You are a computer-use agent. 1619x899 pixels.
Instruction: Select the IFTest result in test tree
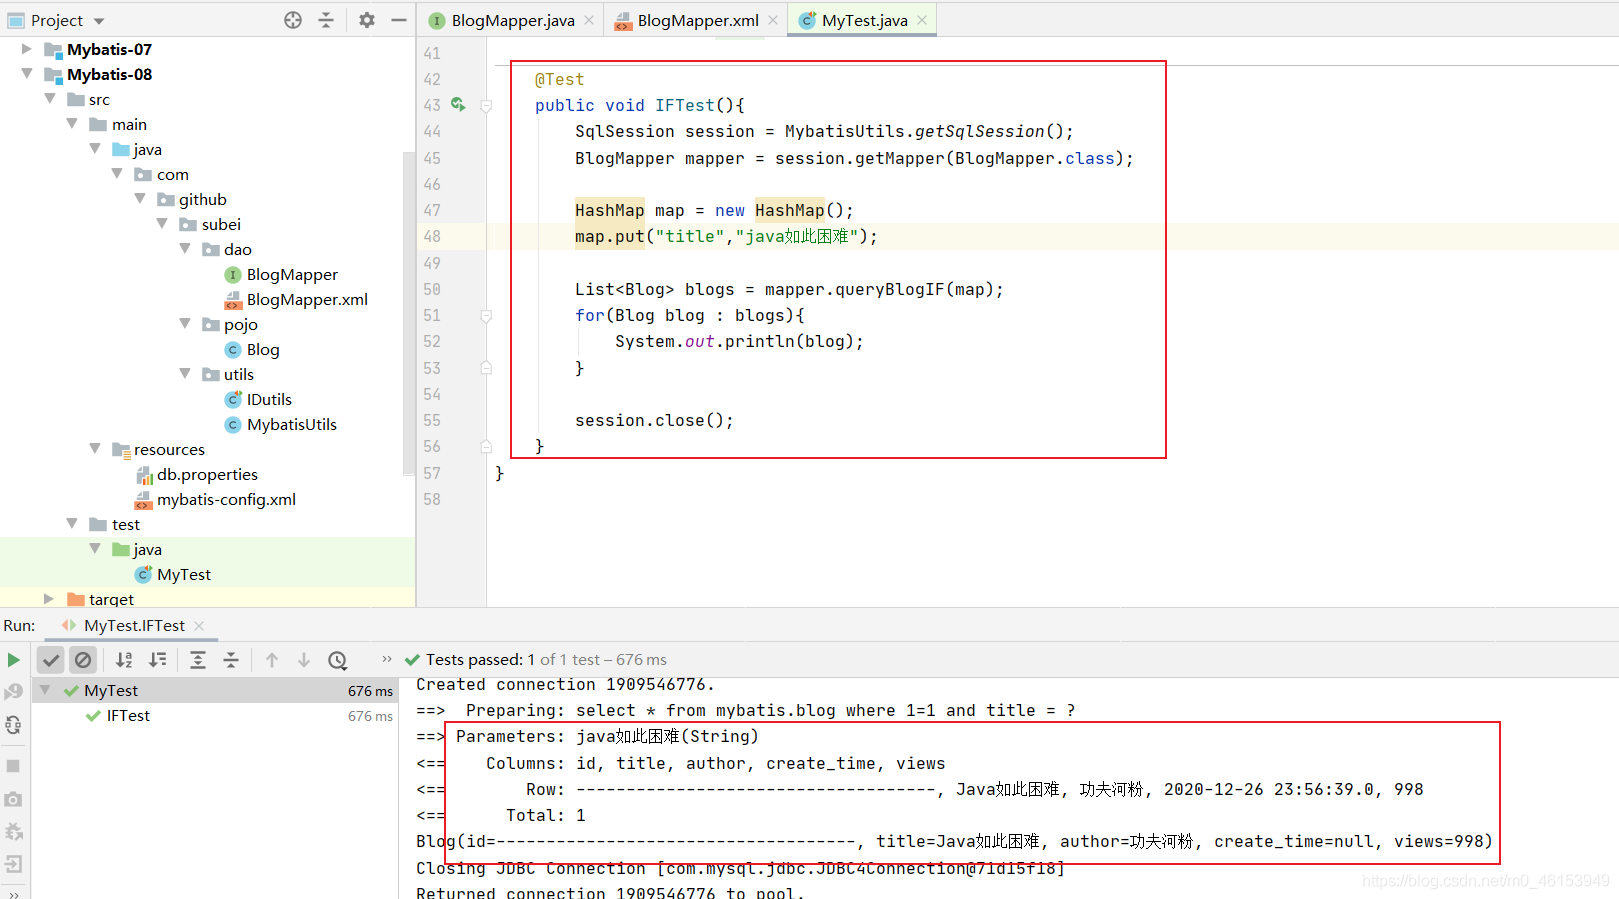tap(128, 716)
